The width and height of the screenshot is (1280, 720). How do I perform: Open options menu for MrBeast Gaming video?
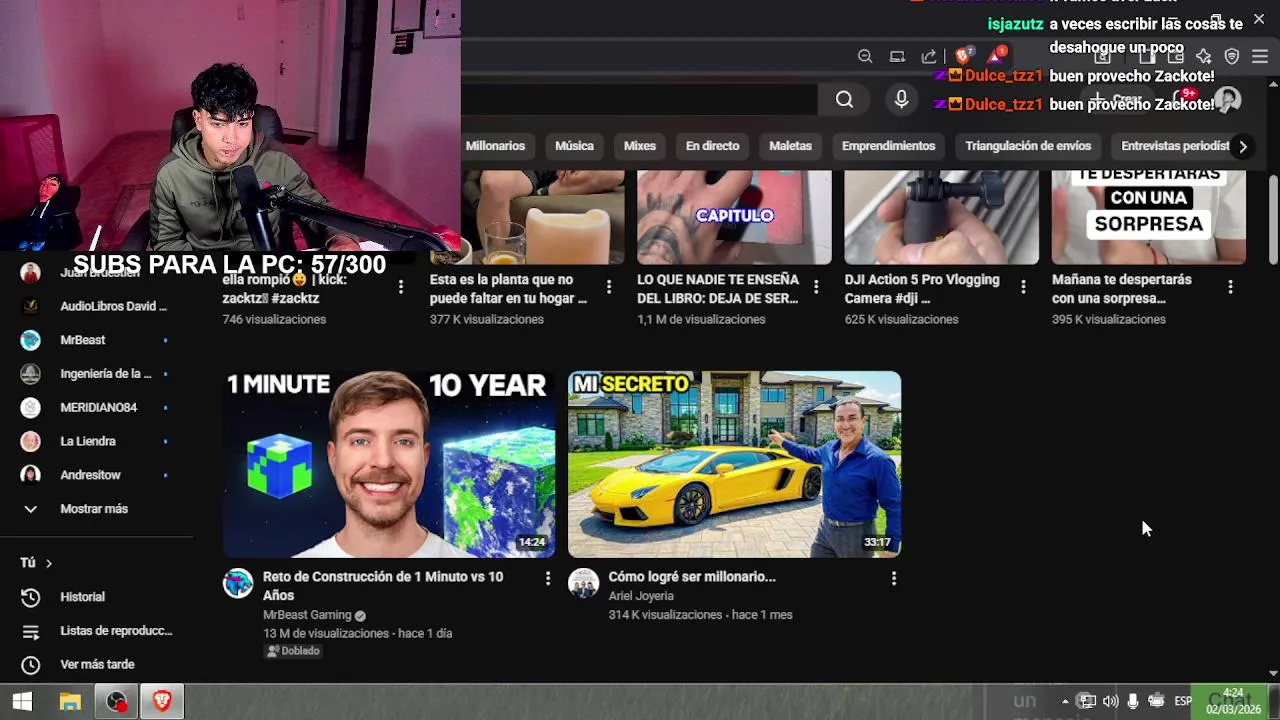547,578
